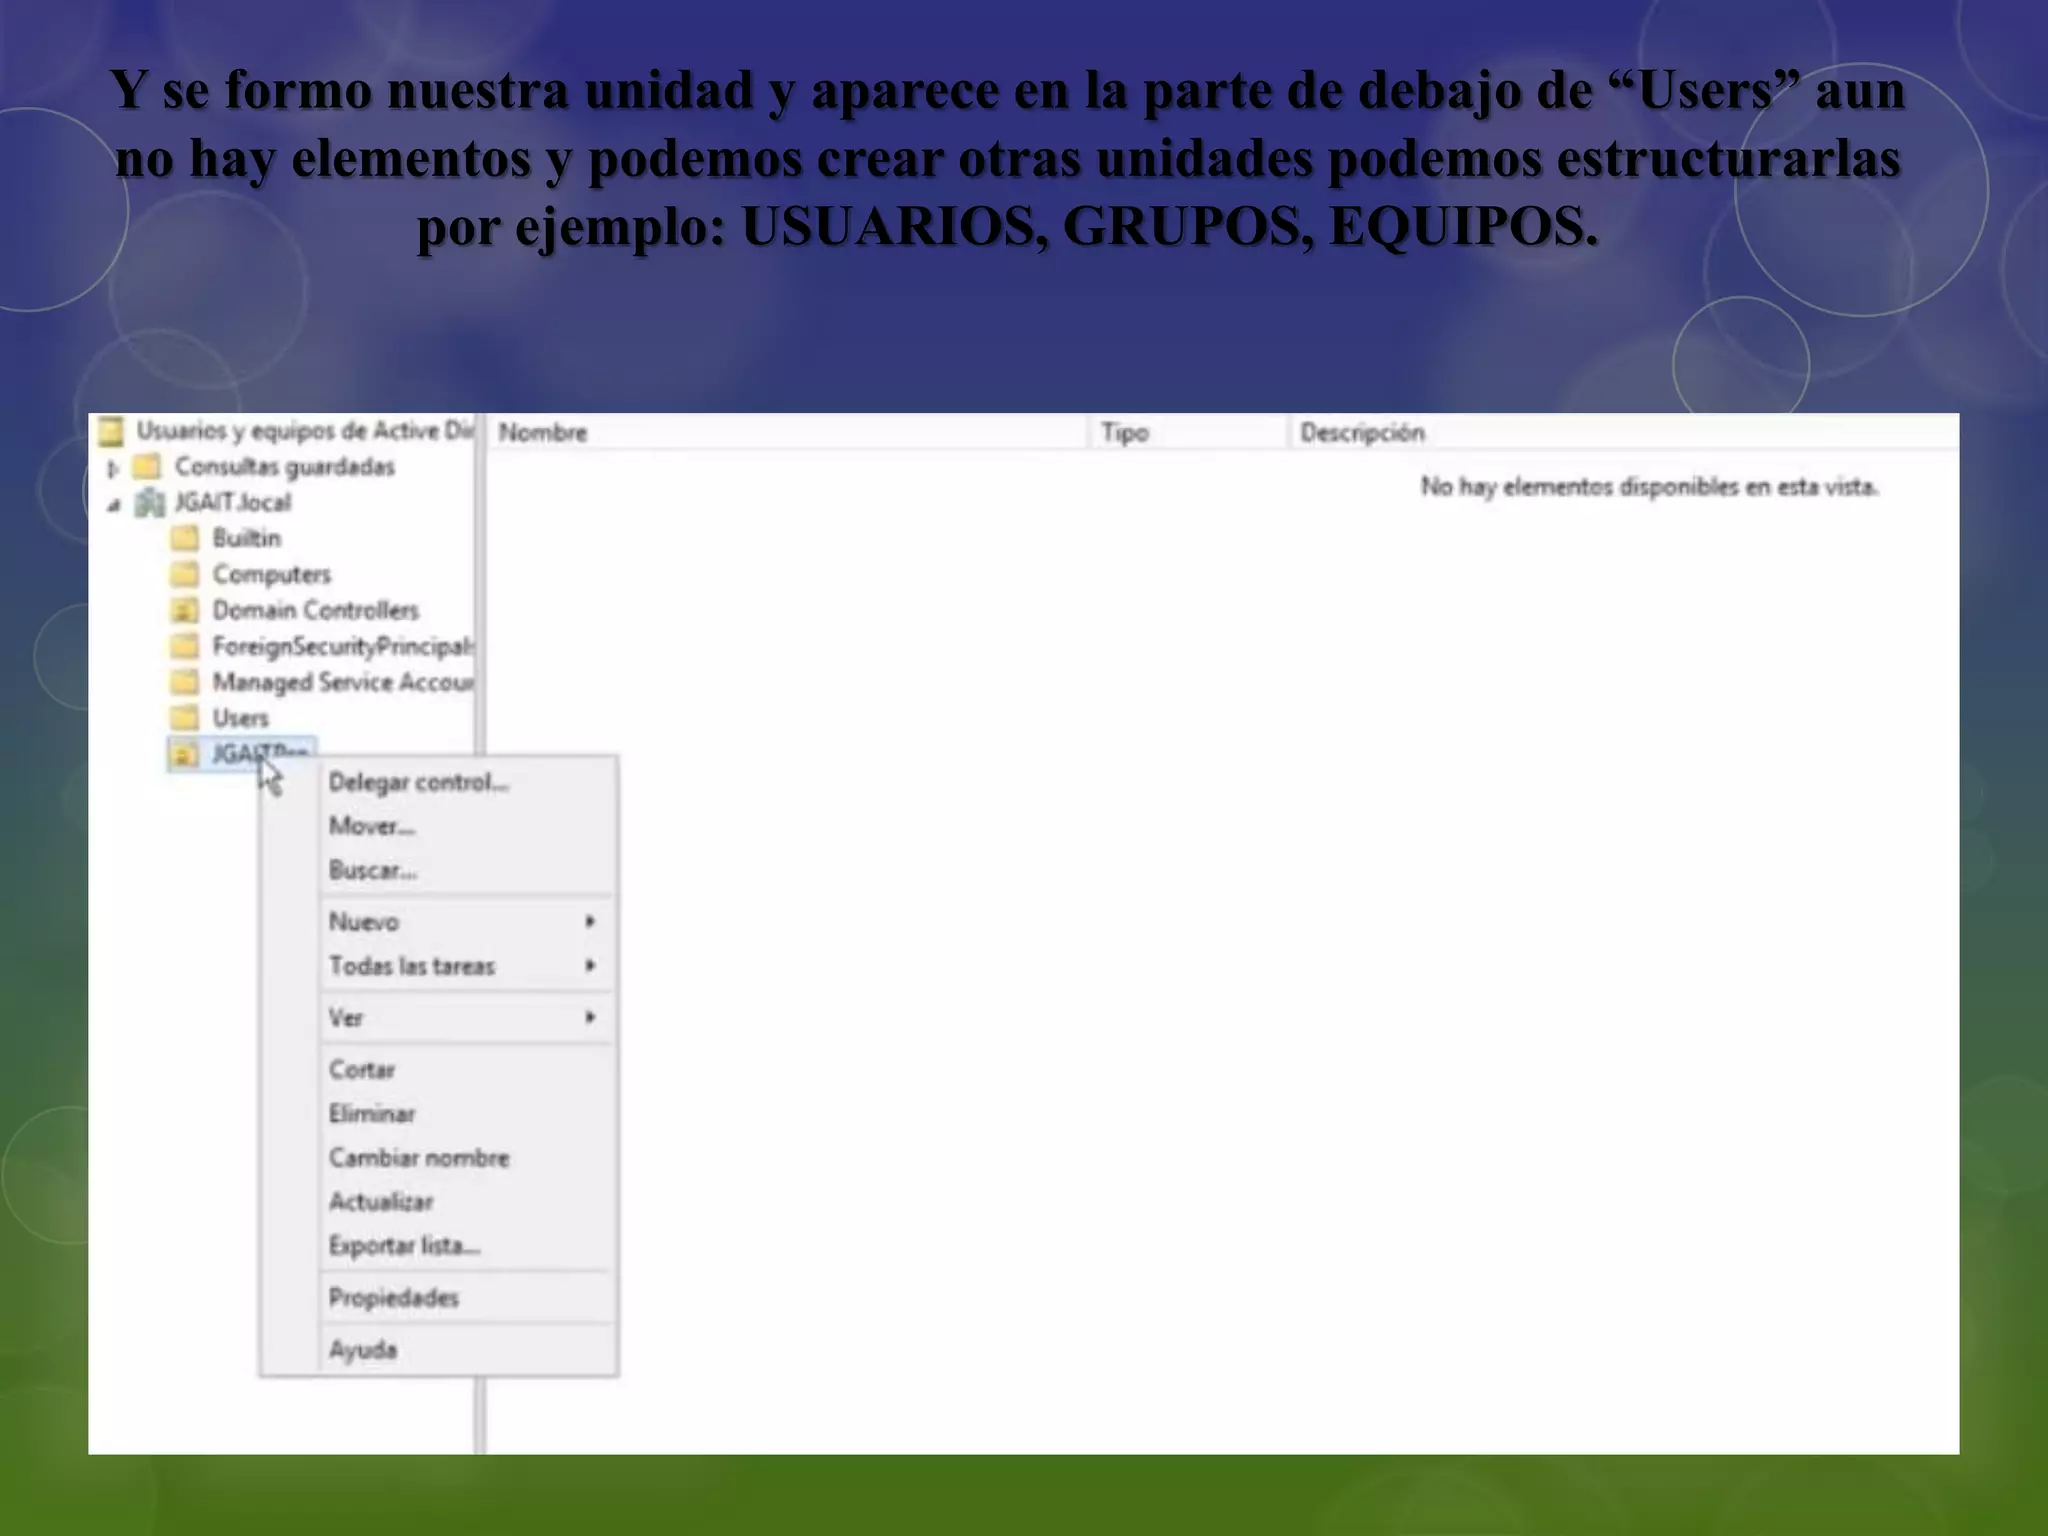This screenshot has height=1536, width=2048.
Task: Collapse the JGAIT.local domain node
Action: point(113,505)
